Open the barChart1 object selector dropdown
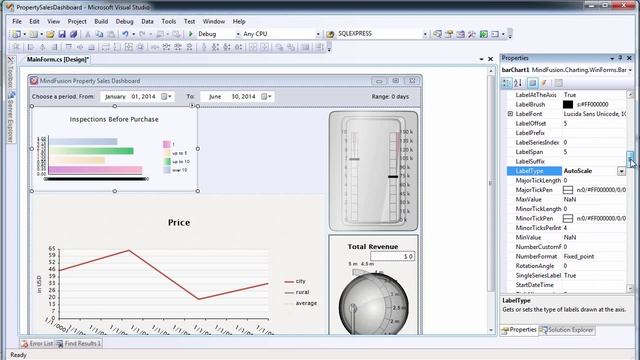640x360 pixels. (x=631, y=70)
